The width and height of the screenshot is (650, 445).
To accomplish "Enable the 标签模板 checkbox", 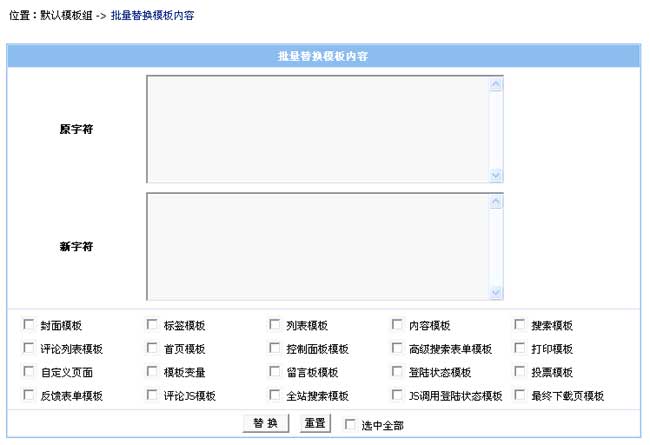I will coord(152,325).
